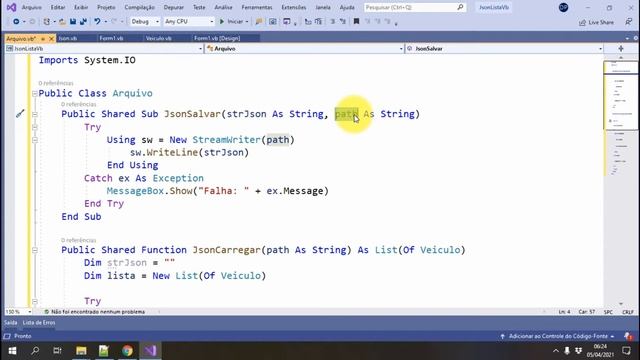Click the StreamWriter type in code
The height and width of the screenshot is (360, 640).
coord(227,140)
